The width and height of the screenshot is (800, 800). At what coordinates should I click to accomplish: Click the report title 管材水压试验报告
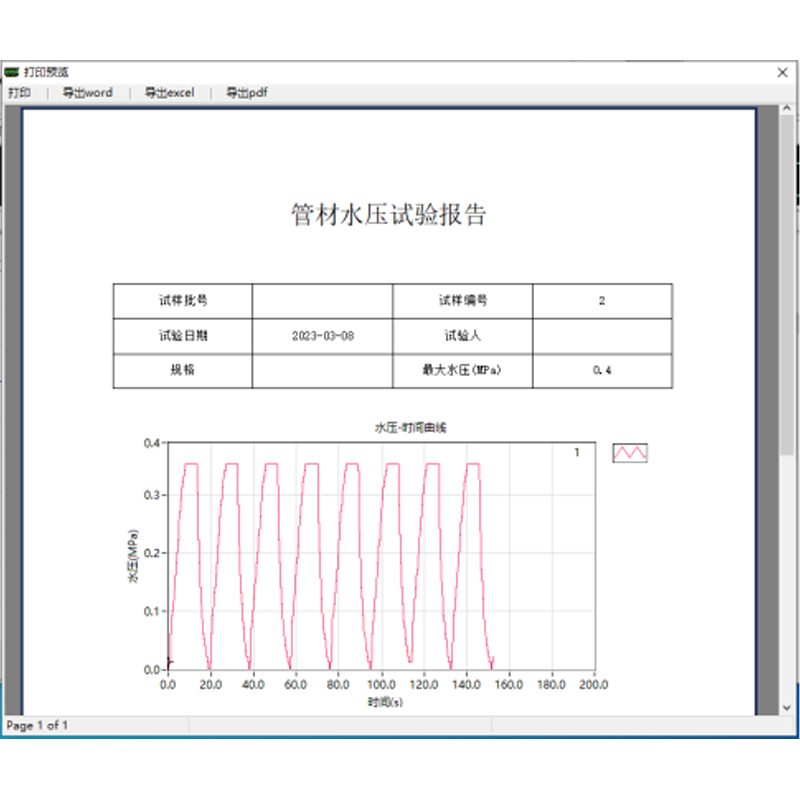point(388,214)
